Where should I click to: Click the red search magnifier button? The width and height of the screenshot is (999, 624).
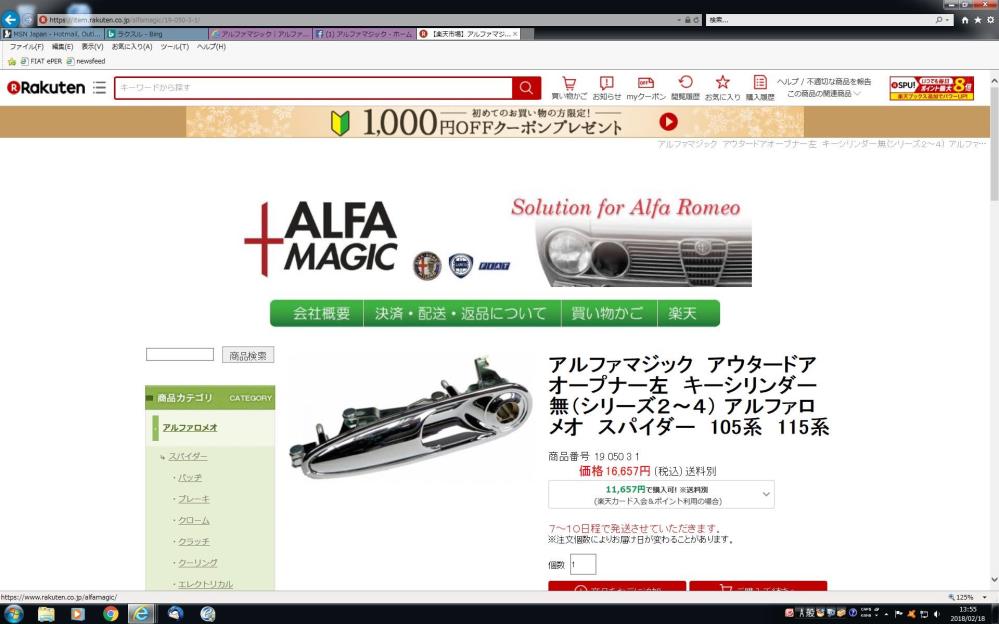[526, 88]
